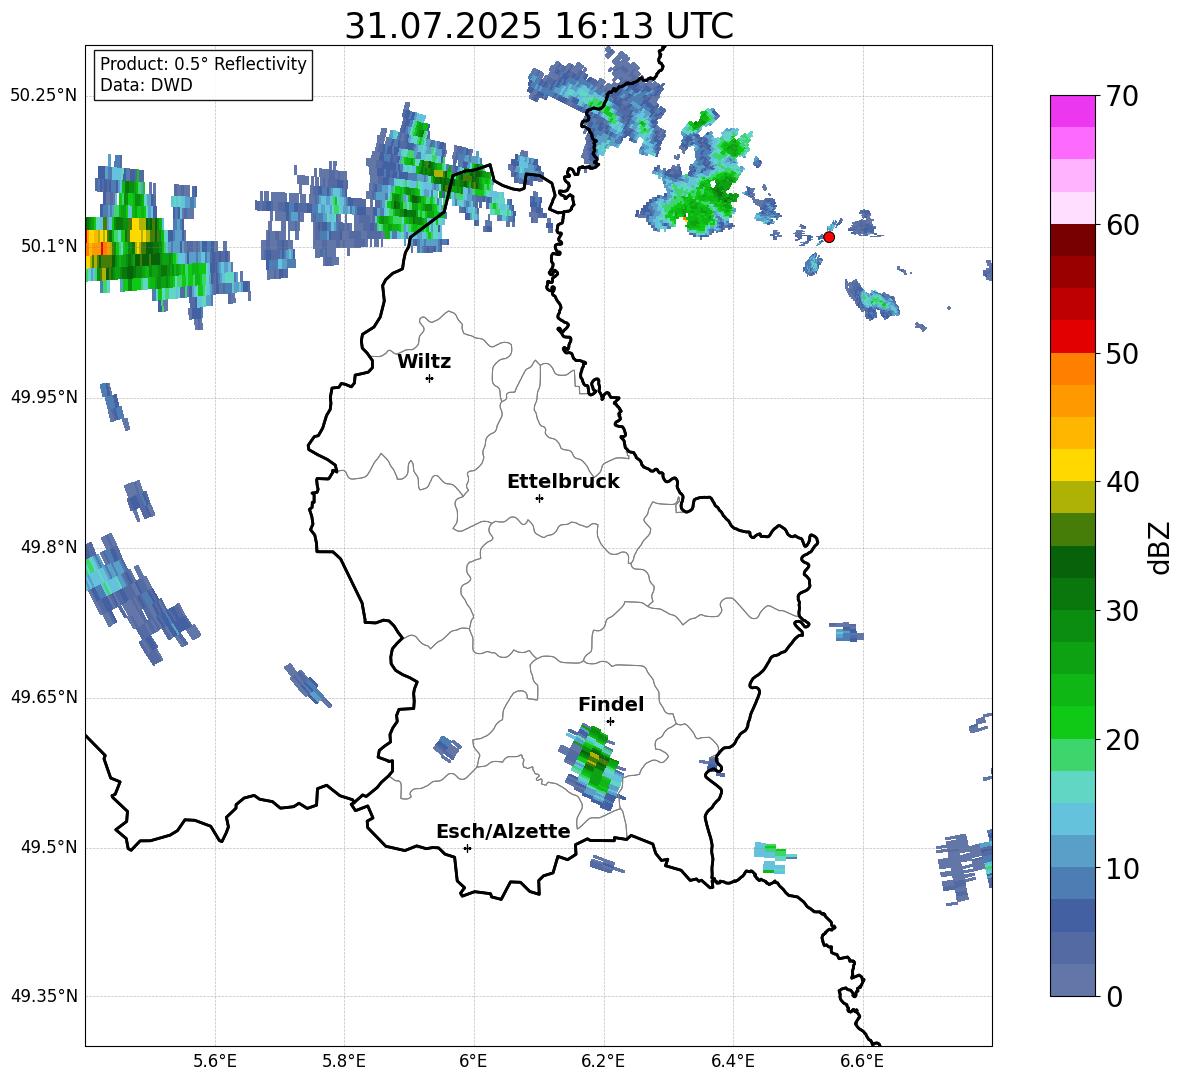Click the Wiltz city label
The image size is (1184, 1081).
[424, 362]
